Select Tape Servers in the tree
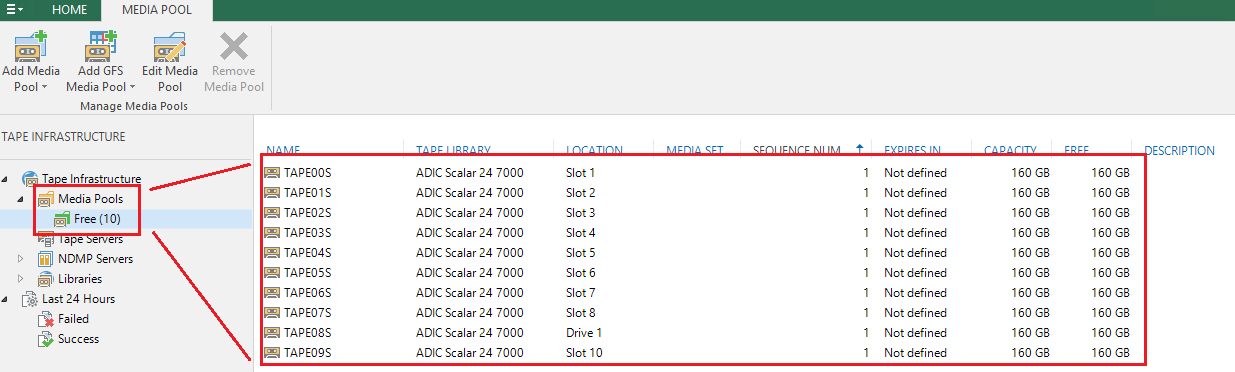Screen dimensions: 1235x372 [91, 239]
